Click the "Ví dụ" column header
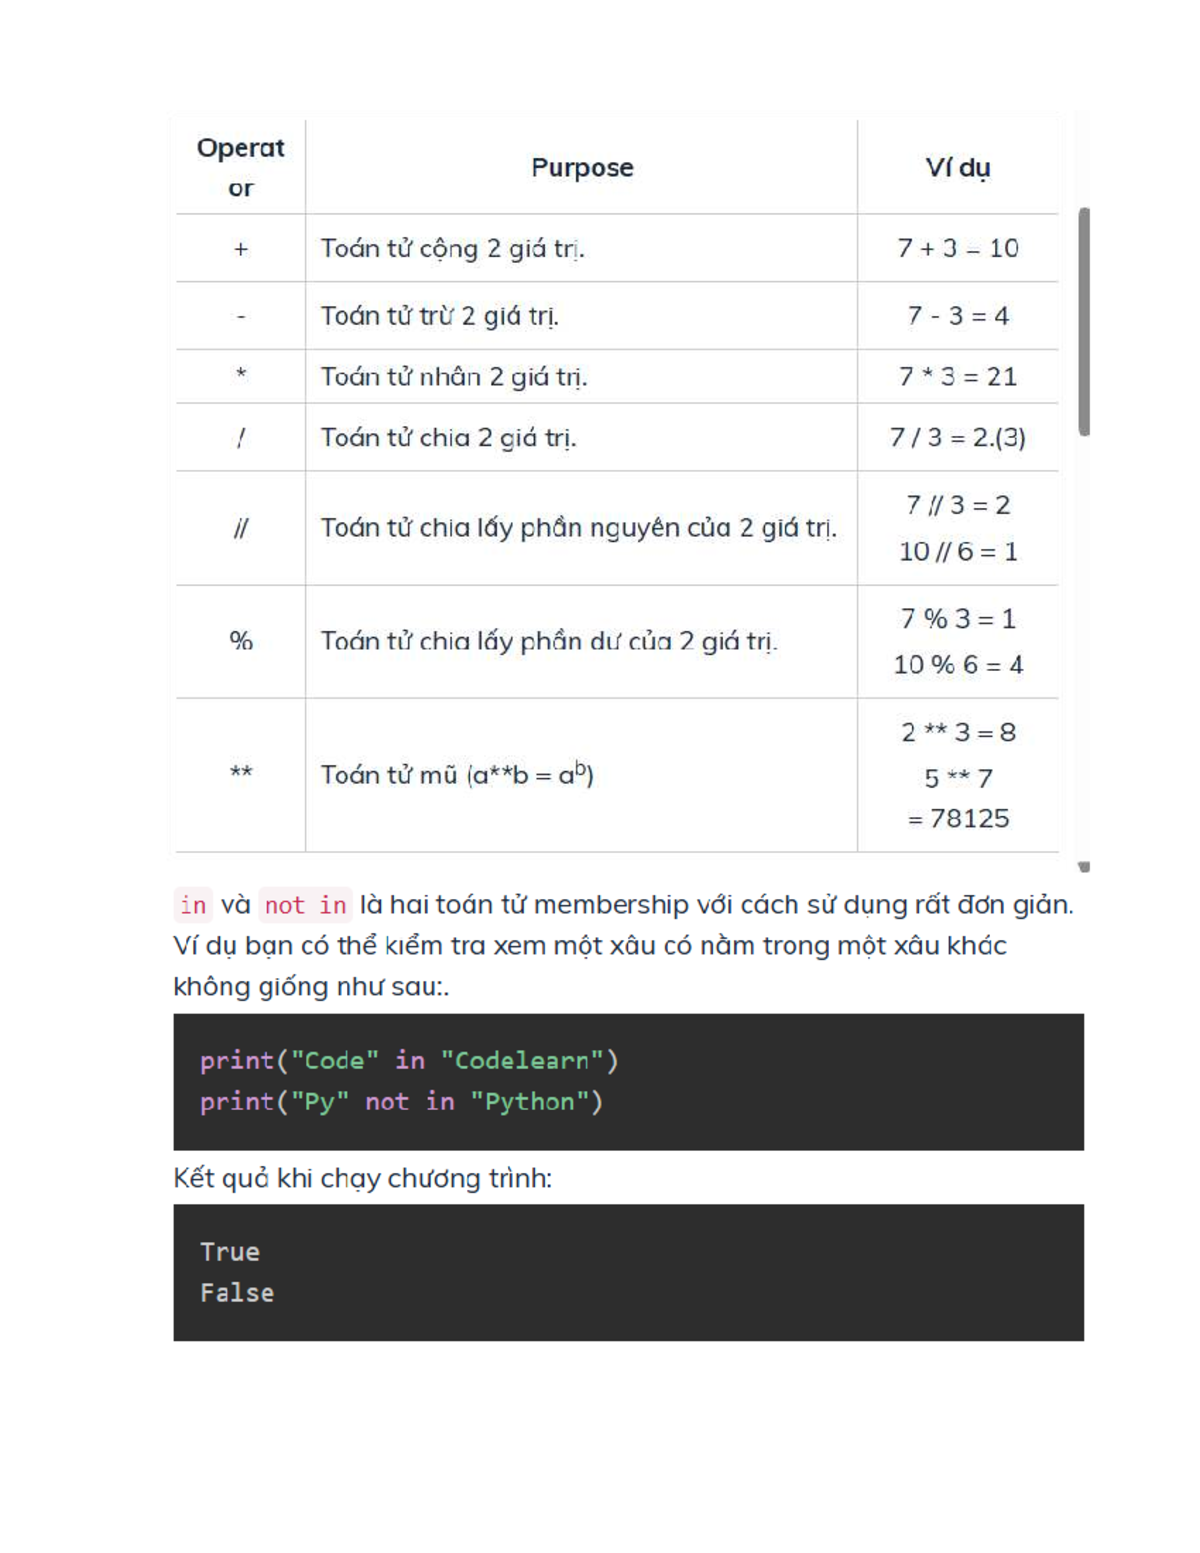 (957, 167)
